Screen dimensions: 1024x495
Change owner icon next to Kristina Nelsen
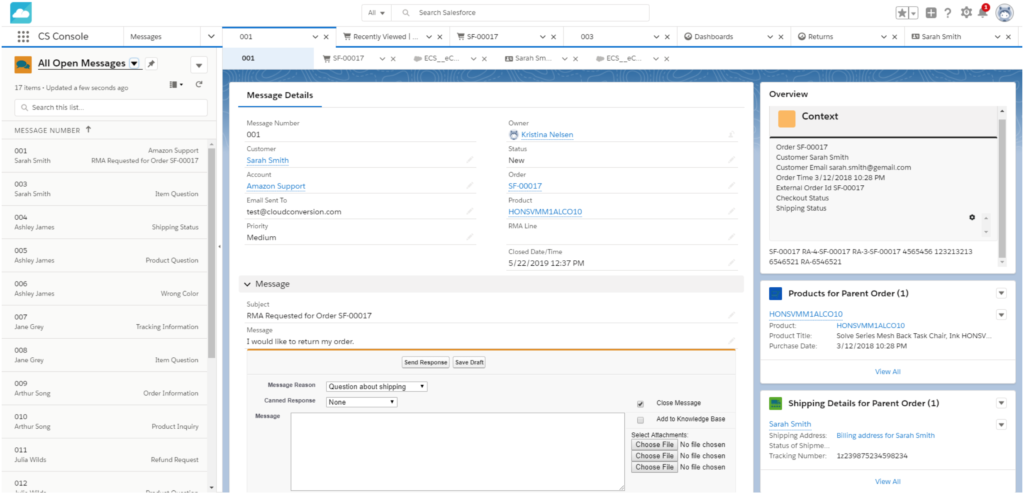click(731, 135)
